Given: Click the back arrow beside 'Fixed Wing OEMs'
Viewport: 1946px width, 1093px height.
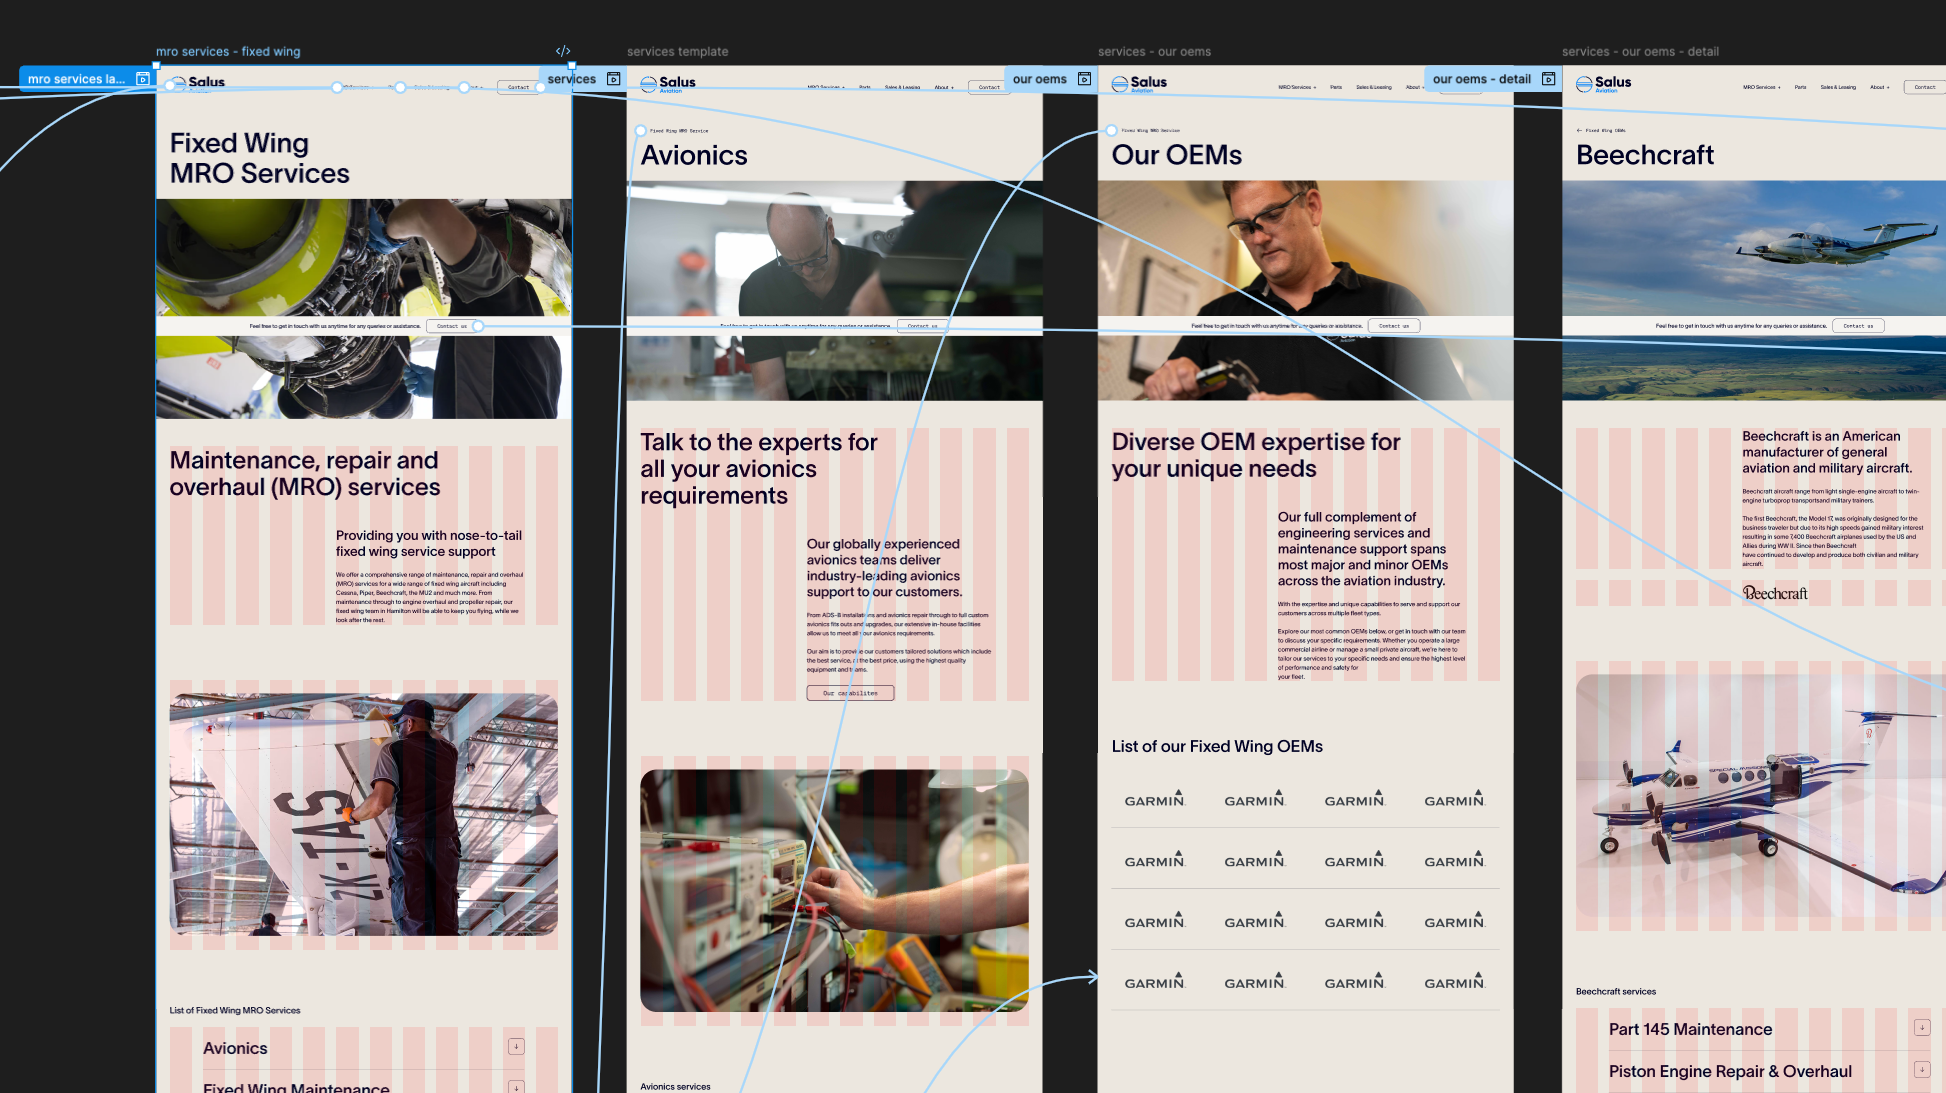Looking at the screenshot, I should coord(1579,130).
